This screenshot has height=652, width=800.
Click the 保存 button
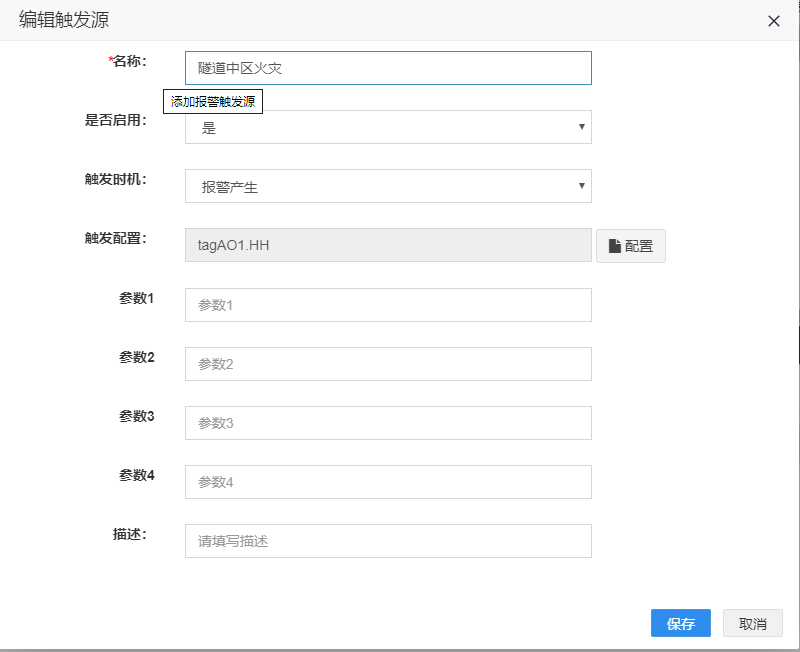(x=681, y=623)
